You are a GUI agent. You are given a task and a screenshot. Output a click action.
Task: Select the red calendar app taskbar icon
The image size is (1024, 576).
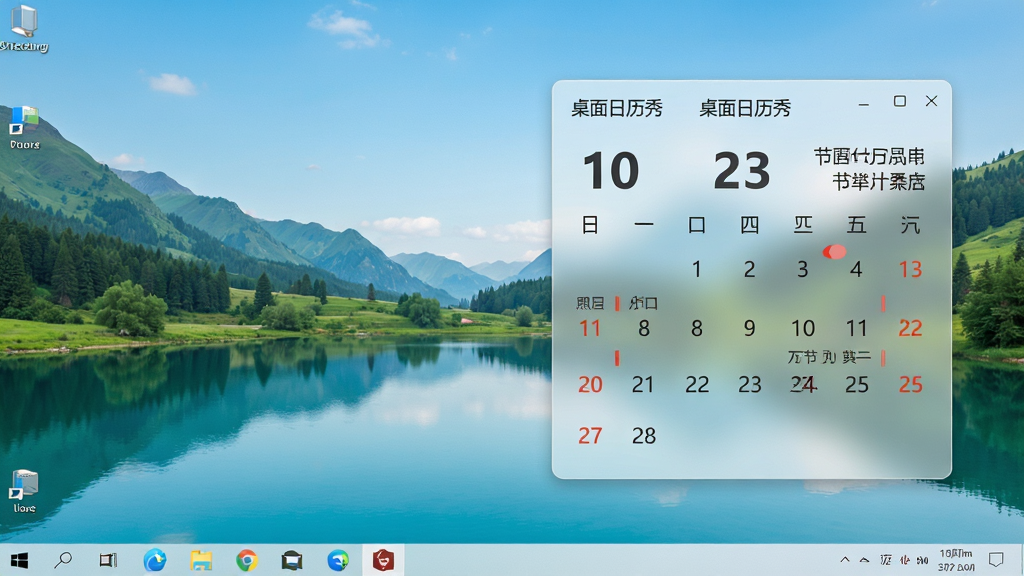383,560
